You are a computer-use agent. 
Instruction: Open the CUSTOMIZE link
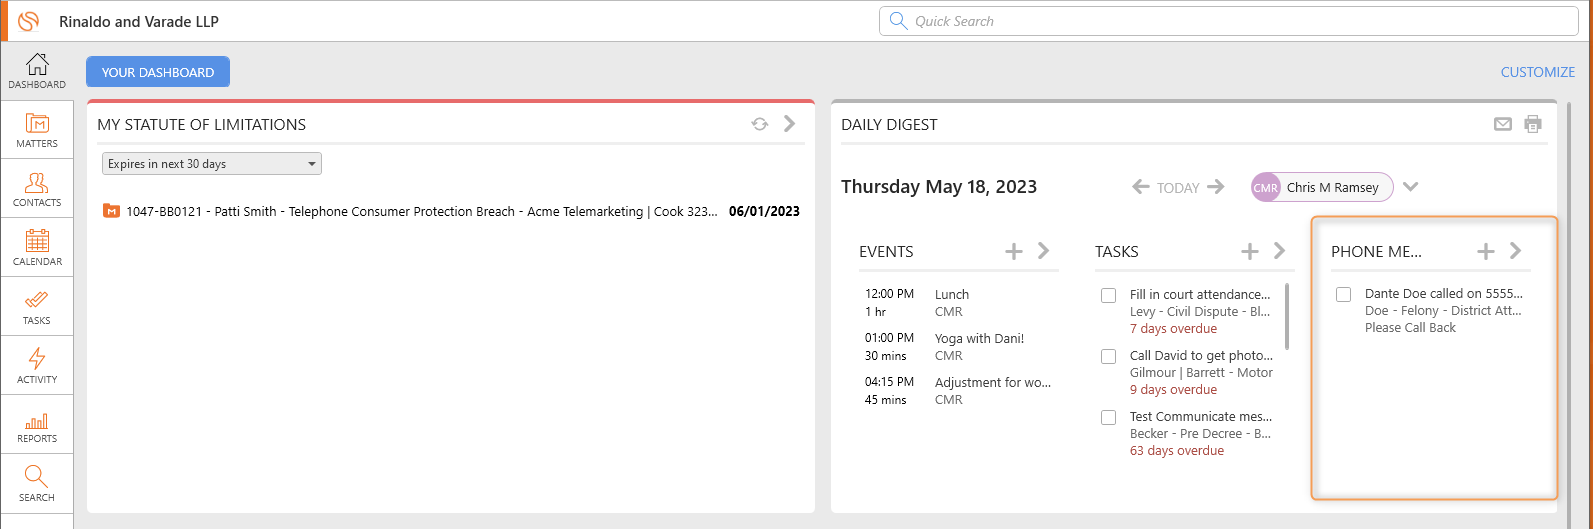(1538, 72)
